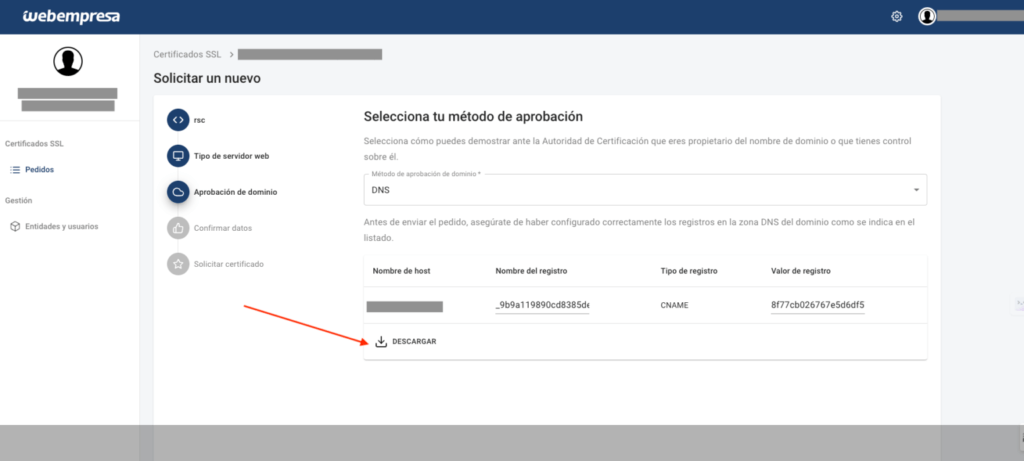Open the user avatar in top bar

[x=927, y=16]
